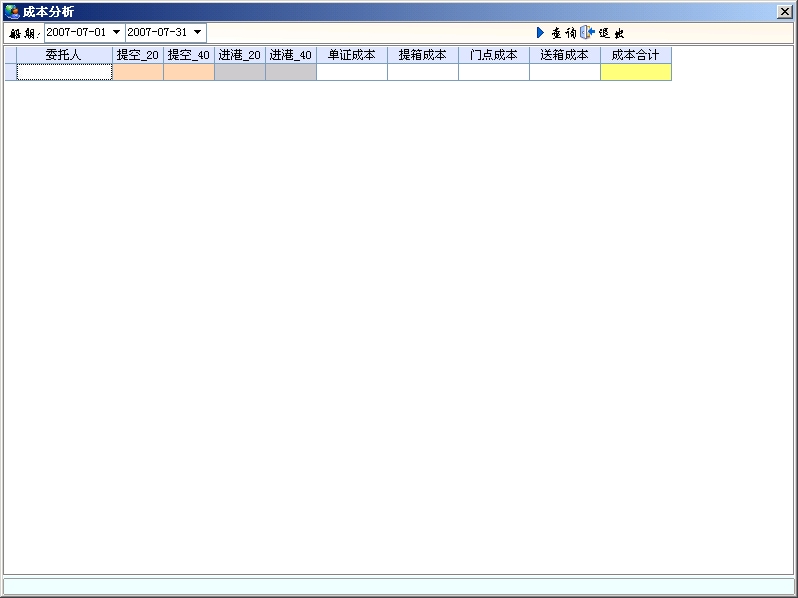This screenshot has width=798, height=598.
Task: Click the 成本分析 window title icon
Action: (12, 11)
